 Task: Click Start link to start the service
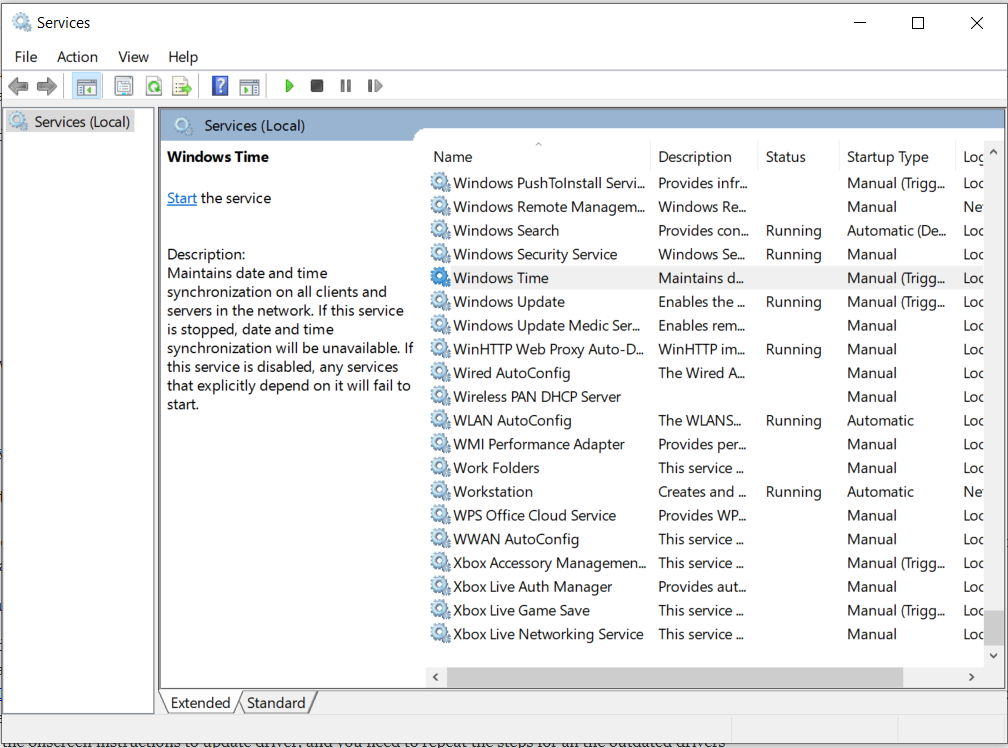point(182,198)
